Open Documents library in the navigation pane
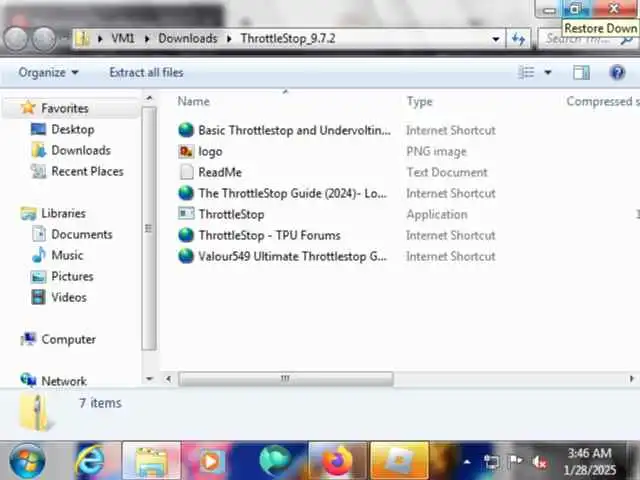The width and height of the screenshot is (640, 480). coord(82,234)
